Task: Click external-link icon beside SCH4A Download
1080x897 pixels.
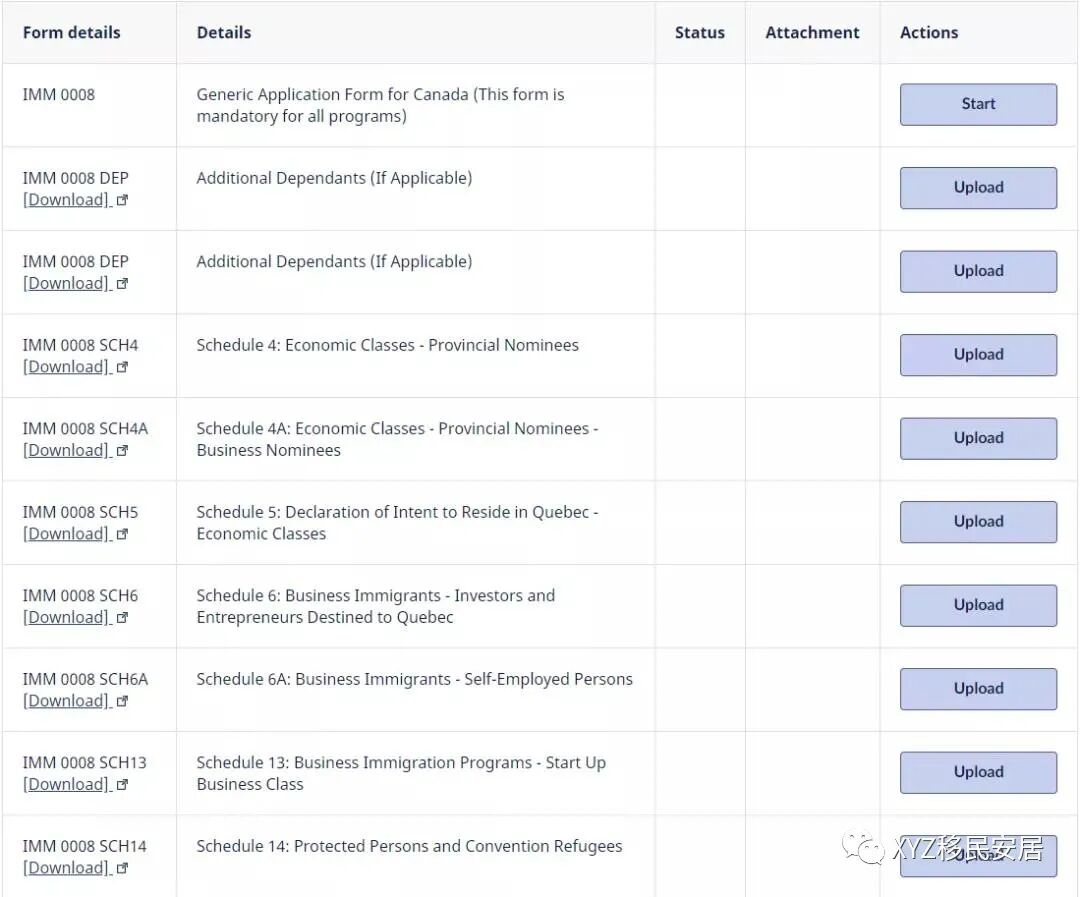Action: click(123, 451)
